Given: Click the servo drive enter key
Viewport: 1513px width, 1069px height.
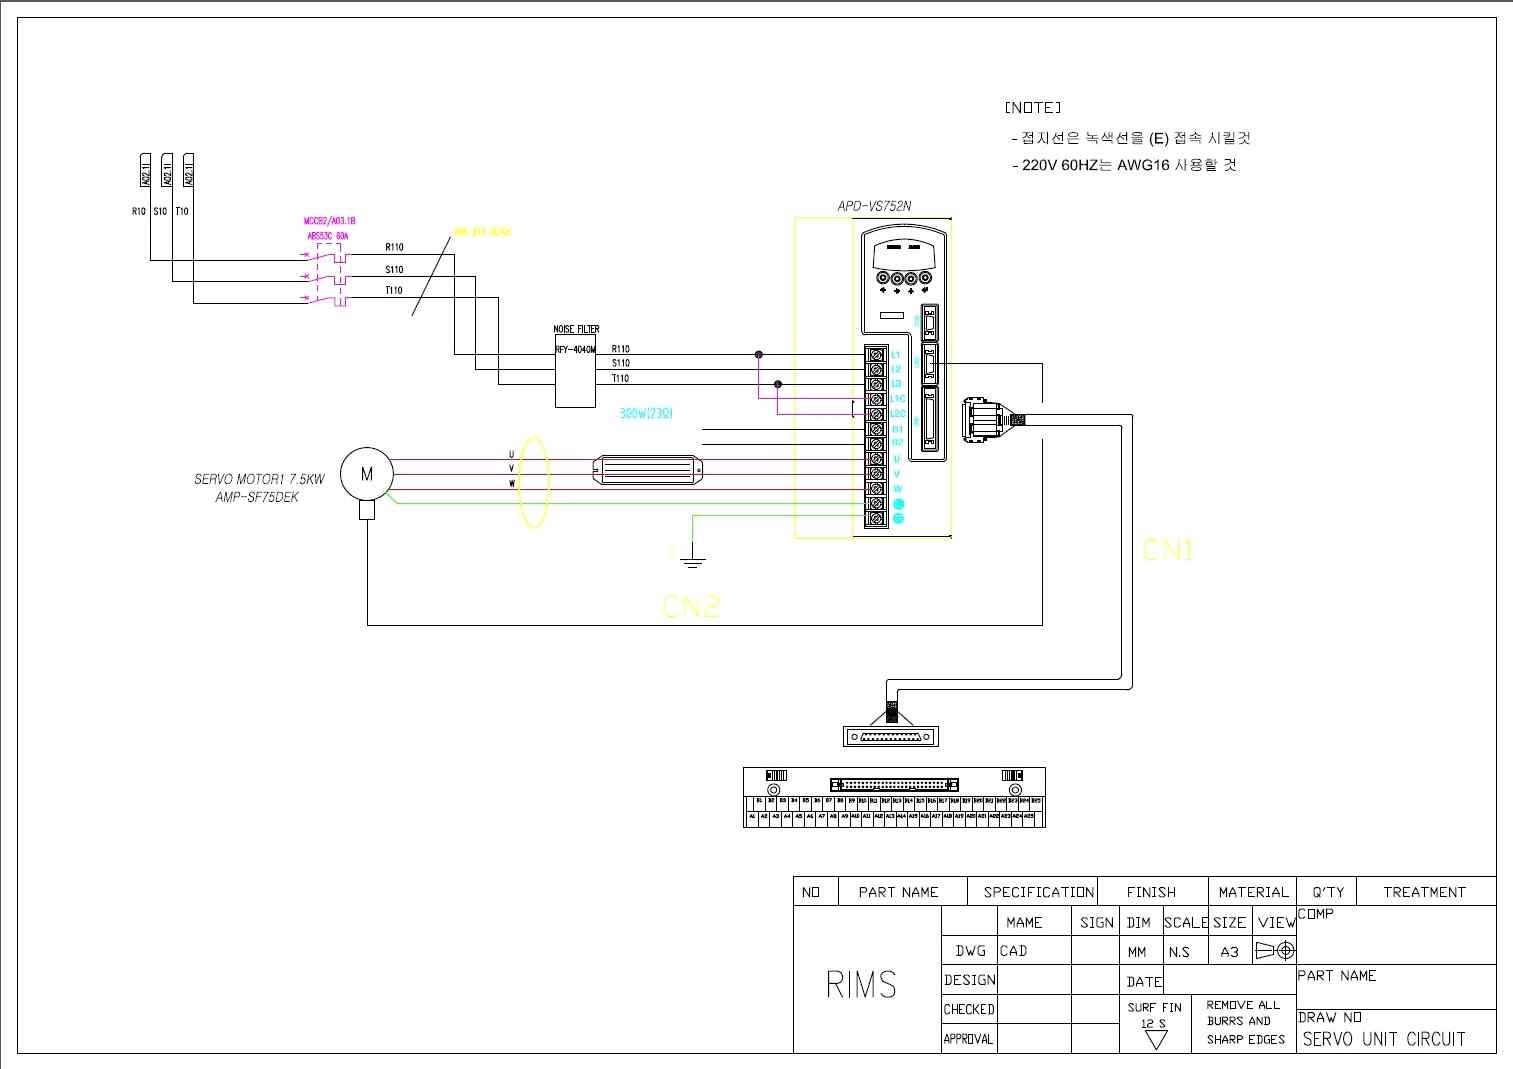Looking at the screenshot, I should (x=926, y=279).
